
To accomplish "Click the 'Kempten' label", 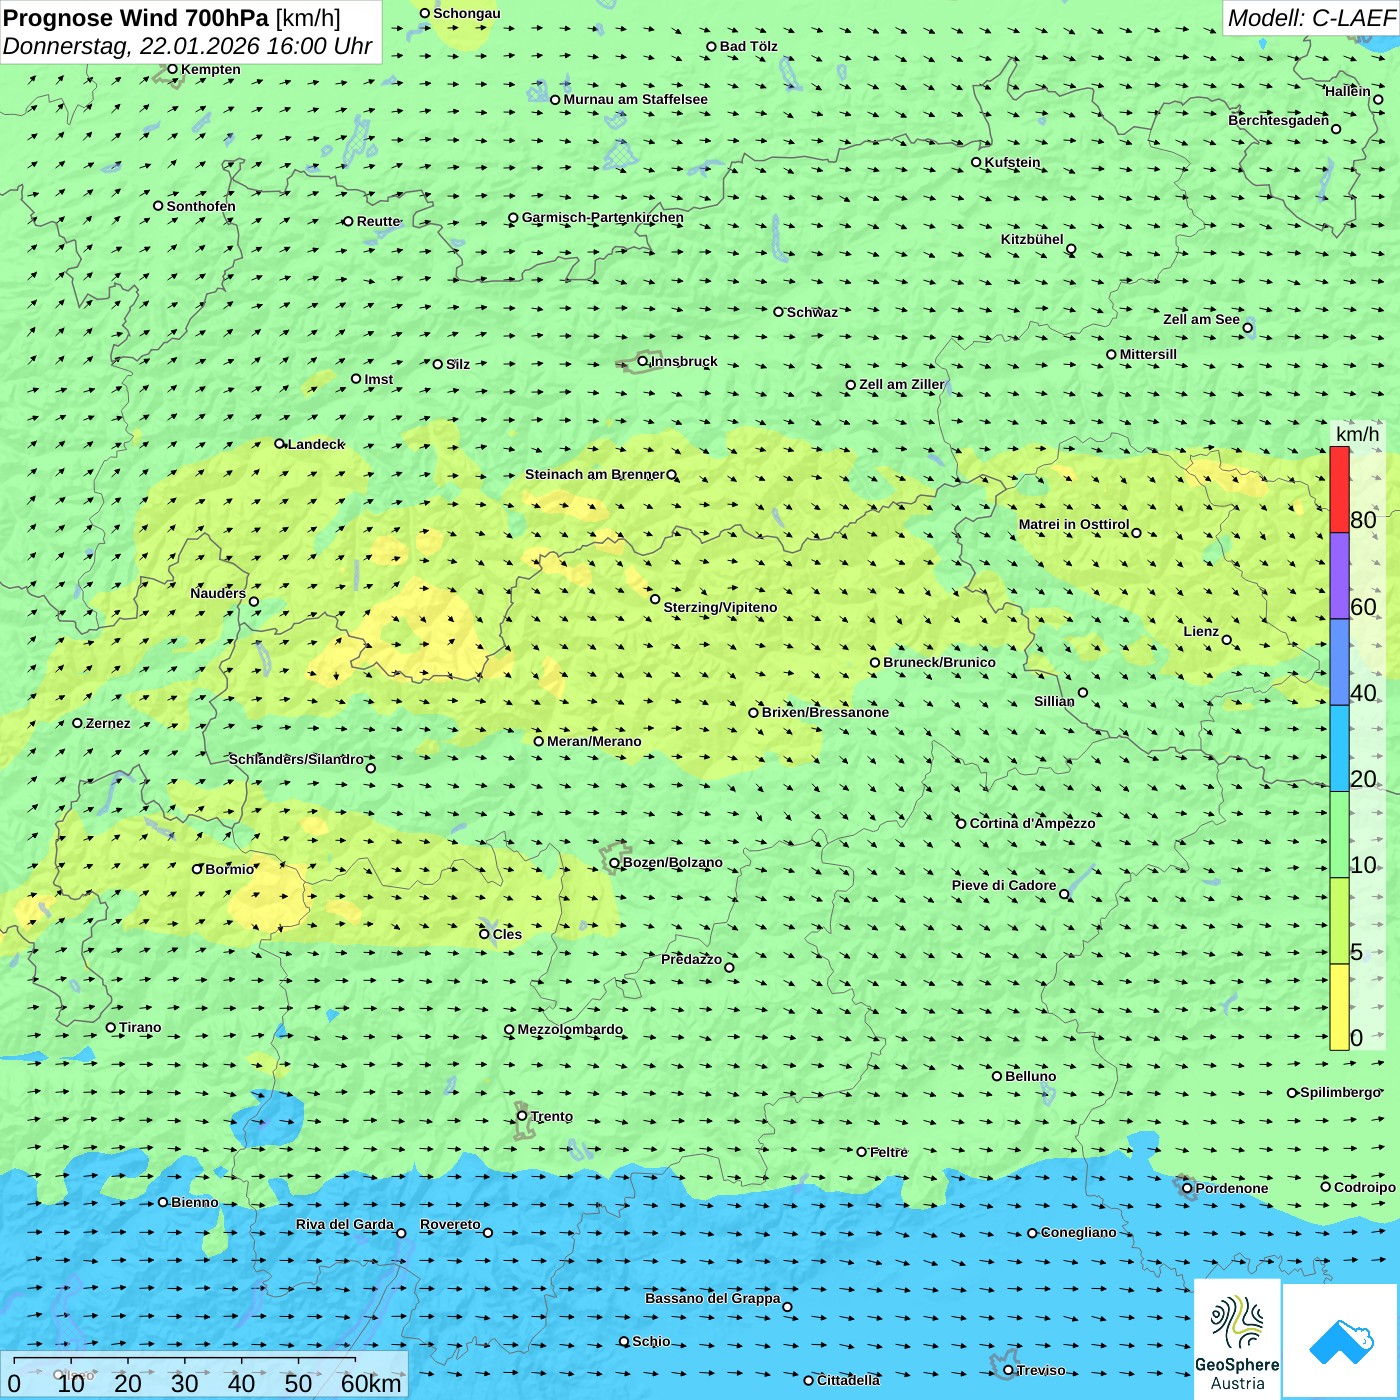I will [x=211, y=69].
